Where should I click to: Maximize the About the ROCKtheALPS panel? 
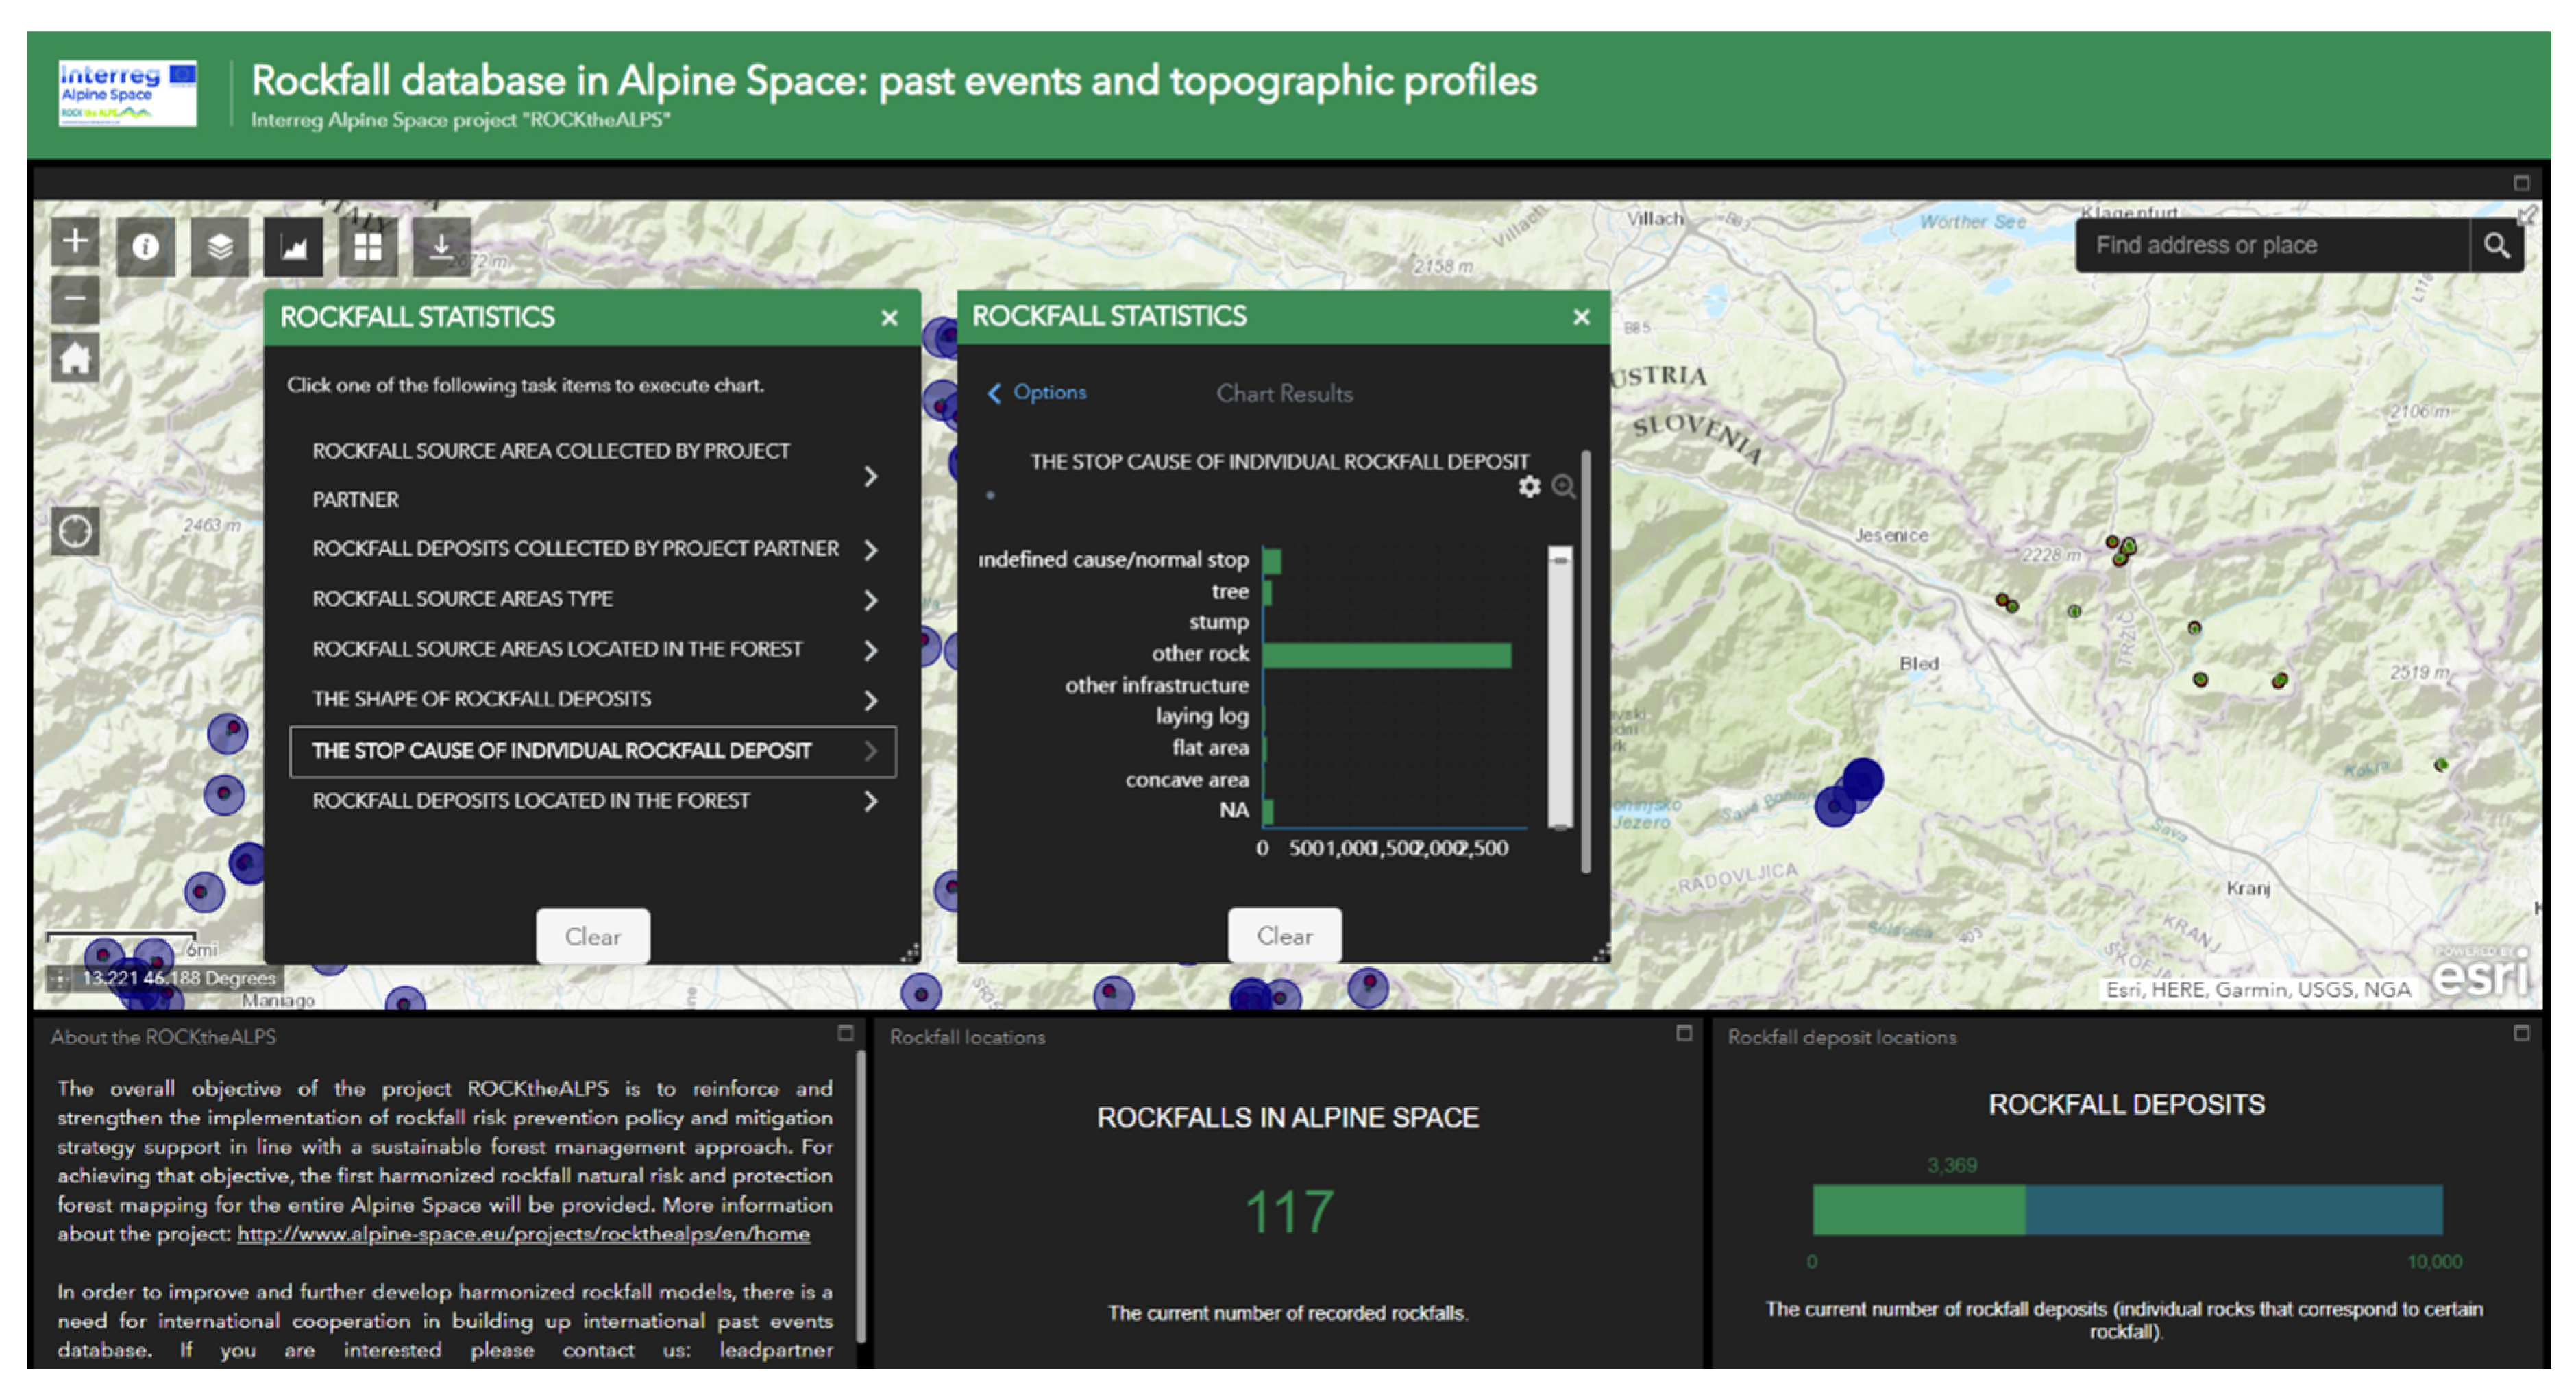coord(845,1033)
